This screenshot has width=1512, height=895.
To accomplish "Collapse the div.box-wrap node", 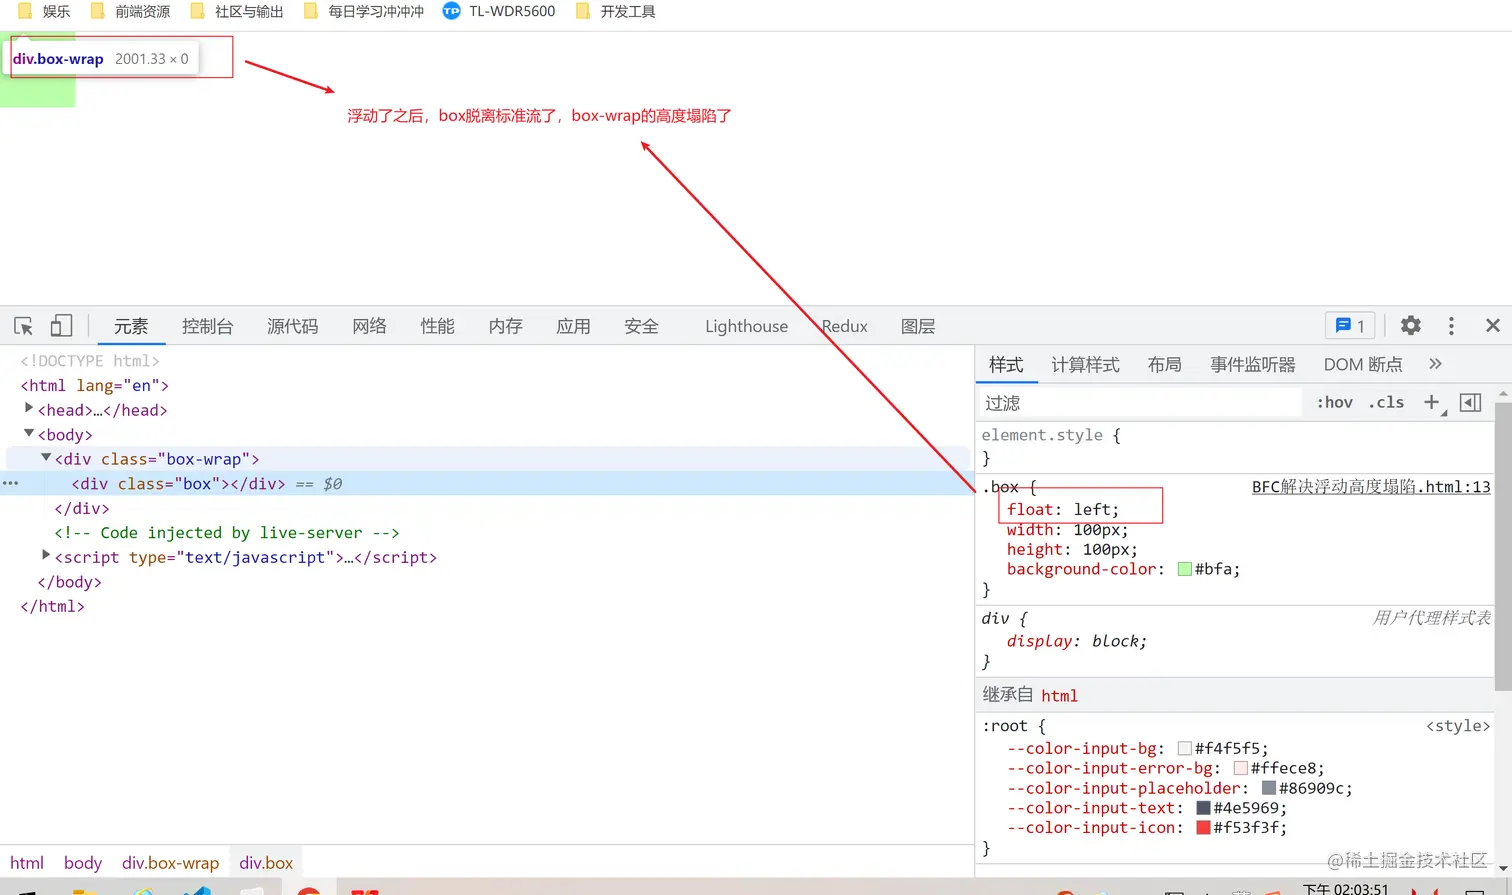I will point(46,457).
